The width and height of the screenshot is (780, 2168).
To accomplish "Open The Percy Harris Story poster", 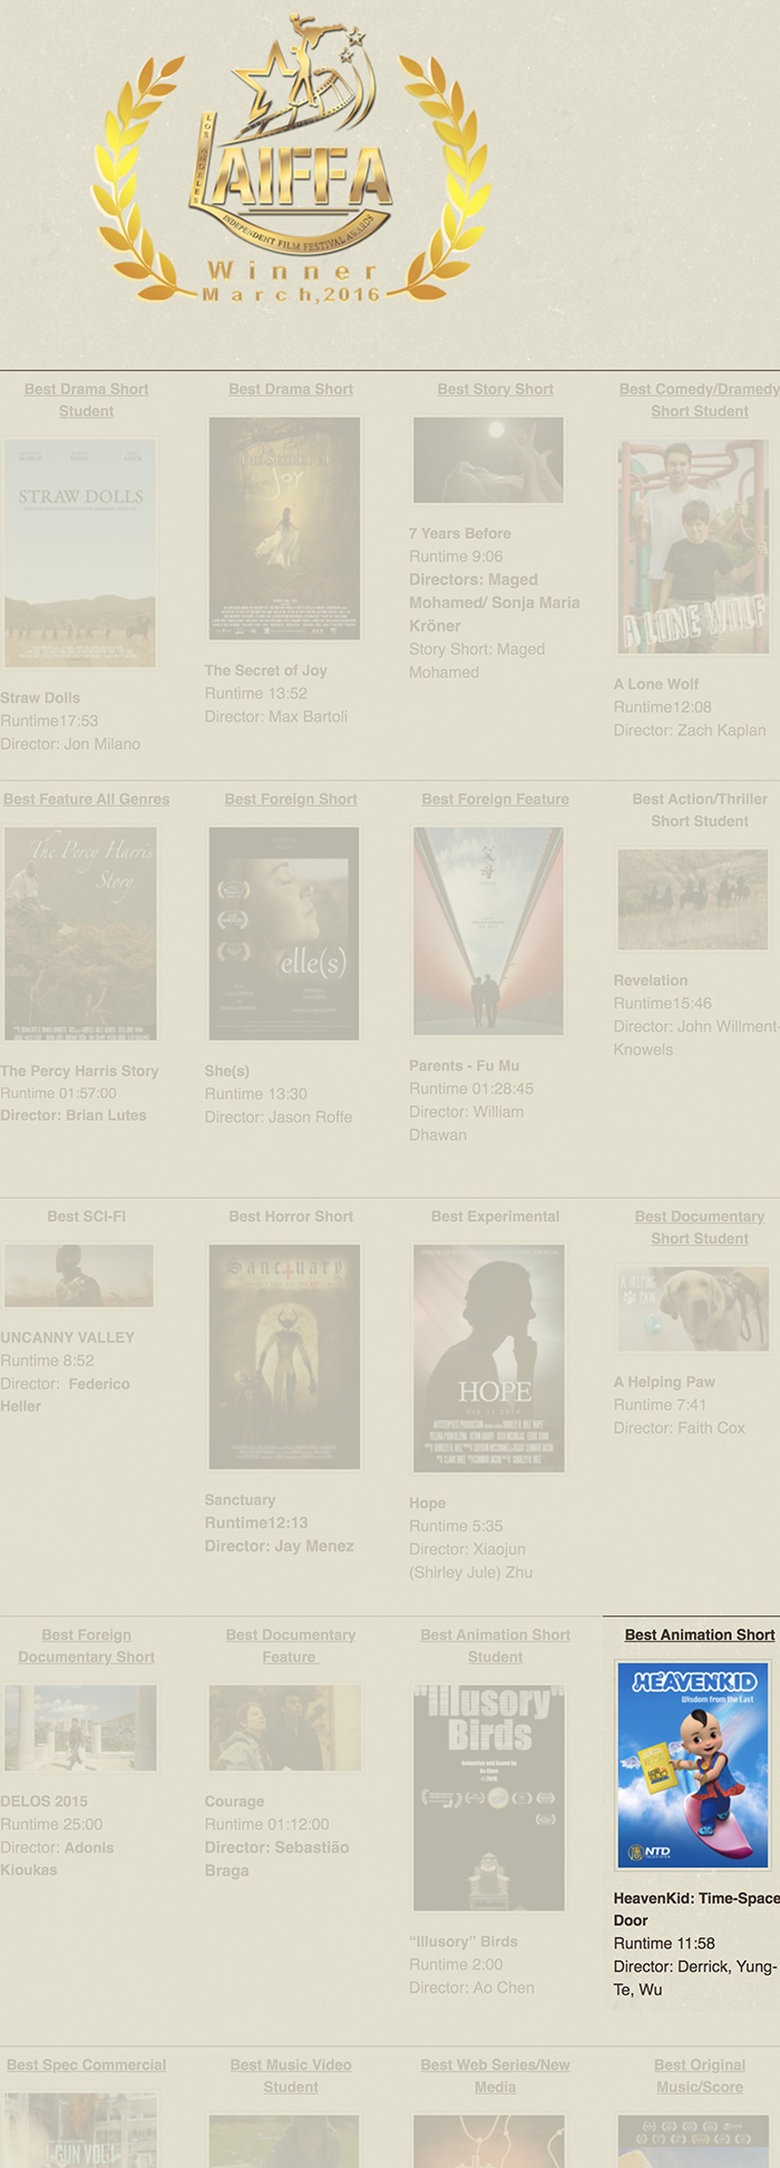I will click(x=80, y=933).
